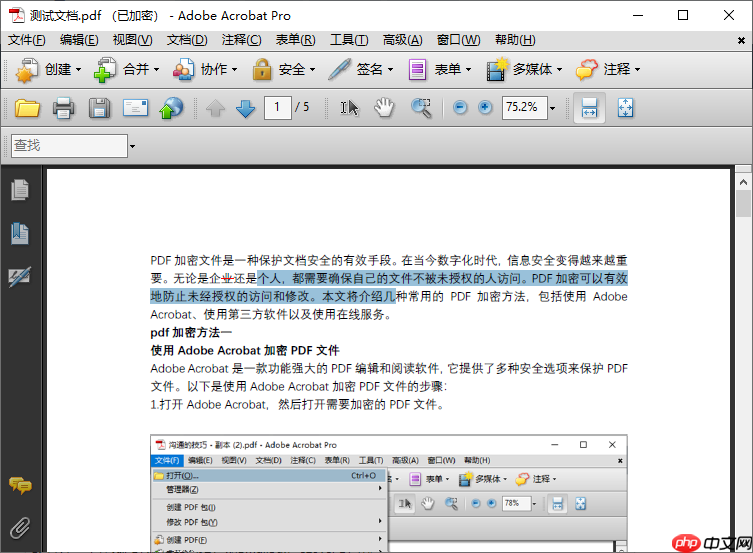Screen dimensions: 753x553
Task: Open the View (视图) menu
Action: point(132,40)
